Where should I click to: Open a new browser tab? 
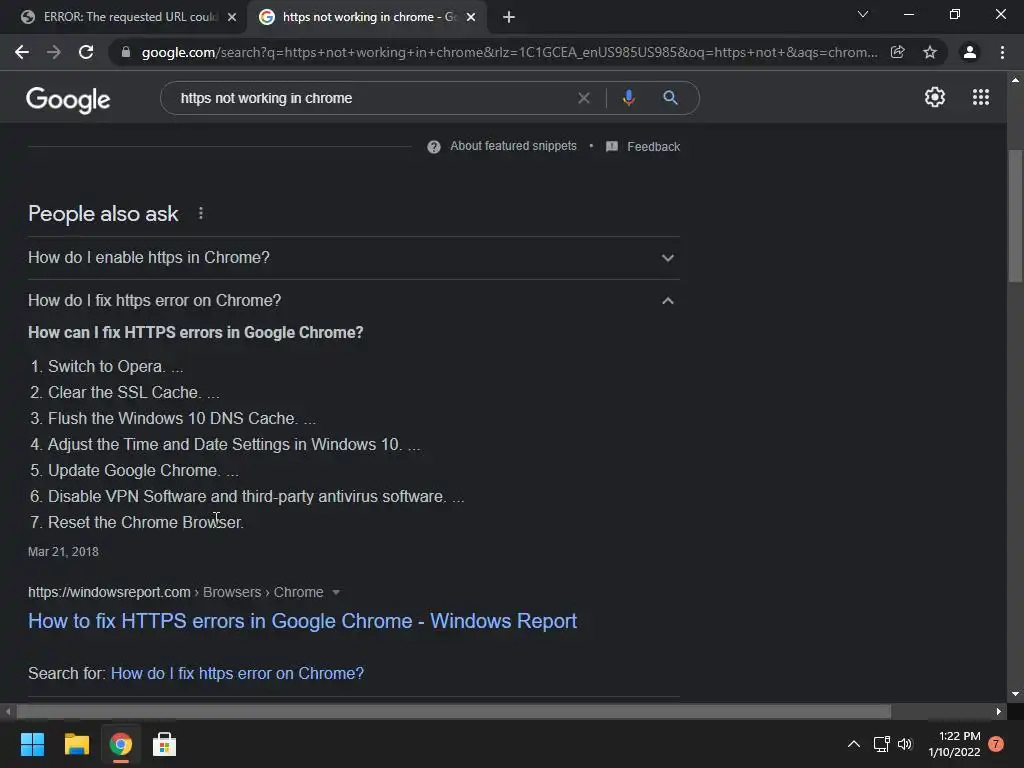tap(509, 17)
